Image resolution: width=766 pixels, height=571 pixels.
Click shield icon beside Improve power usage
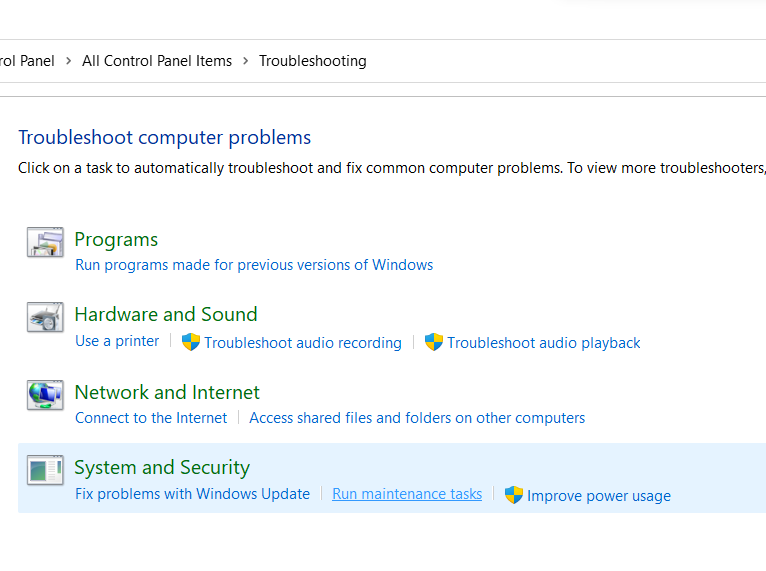[x=514, y=495]
